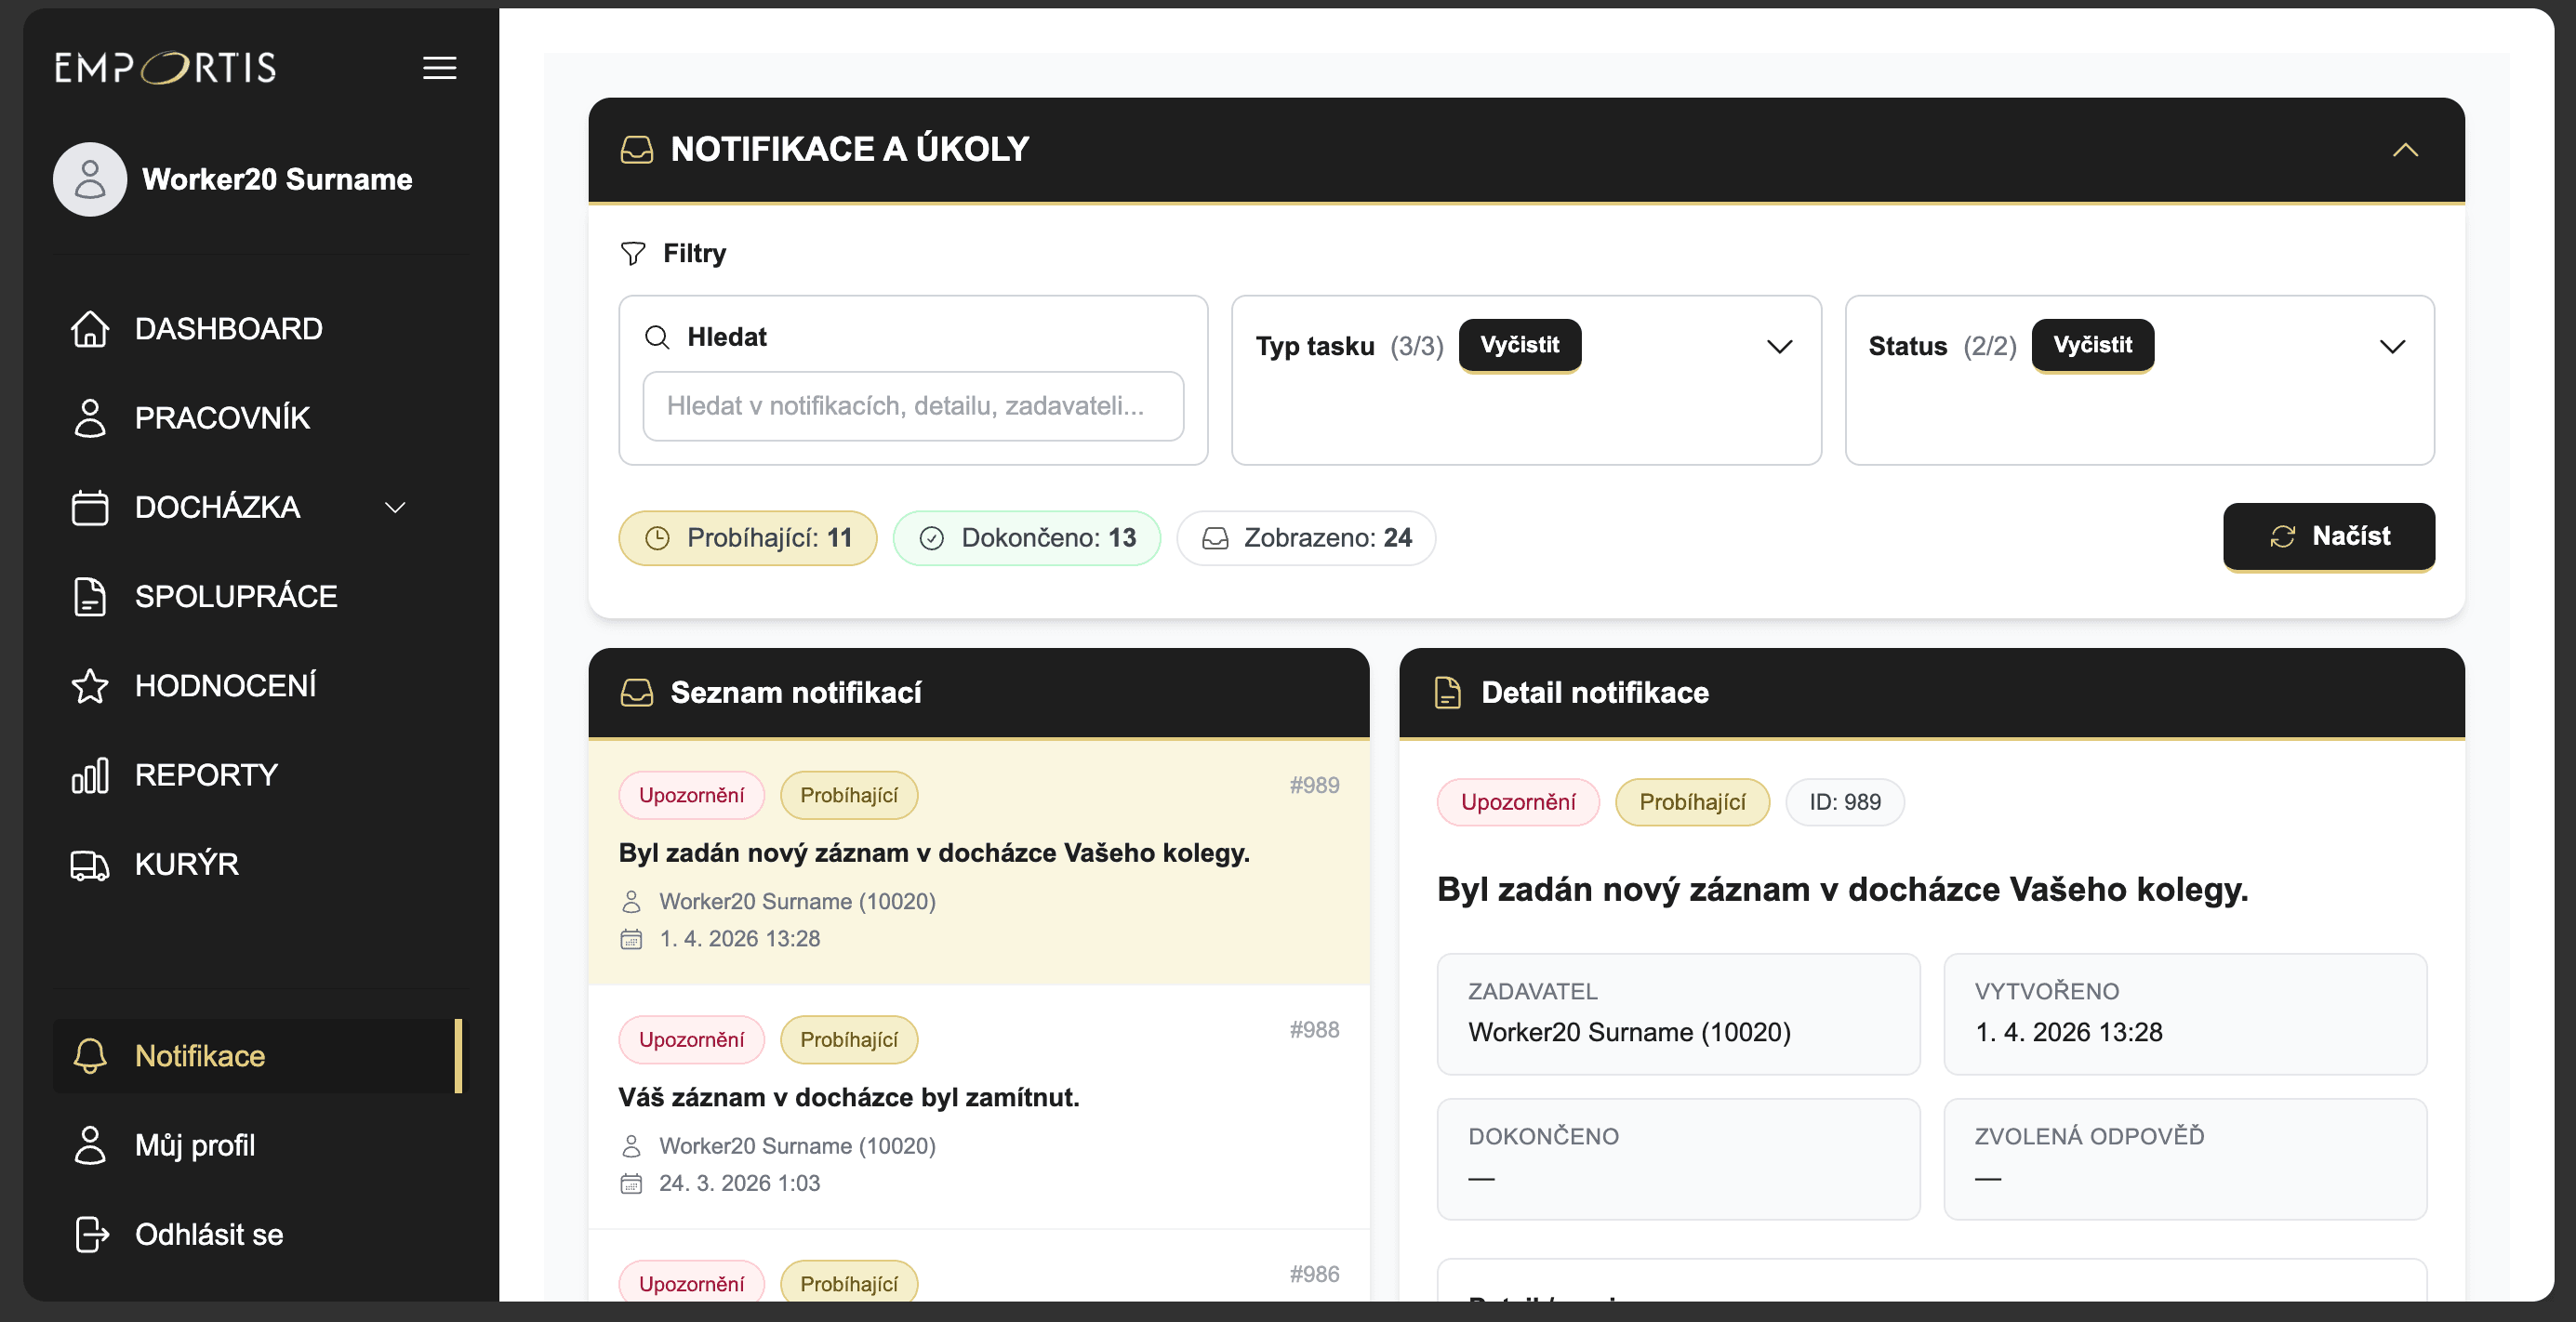The image size is (2576, 1322).
Task: Clear the Typ tasku filter with Vyčistit
Action: pyautogui.click(x=1519, y=345)
